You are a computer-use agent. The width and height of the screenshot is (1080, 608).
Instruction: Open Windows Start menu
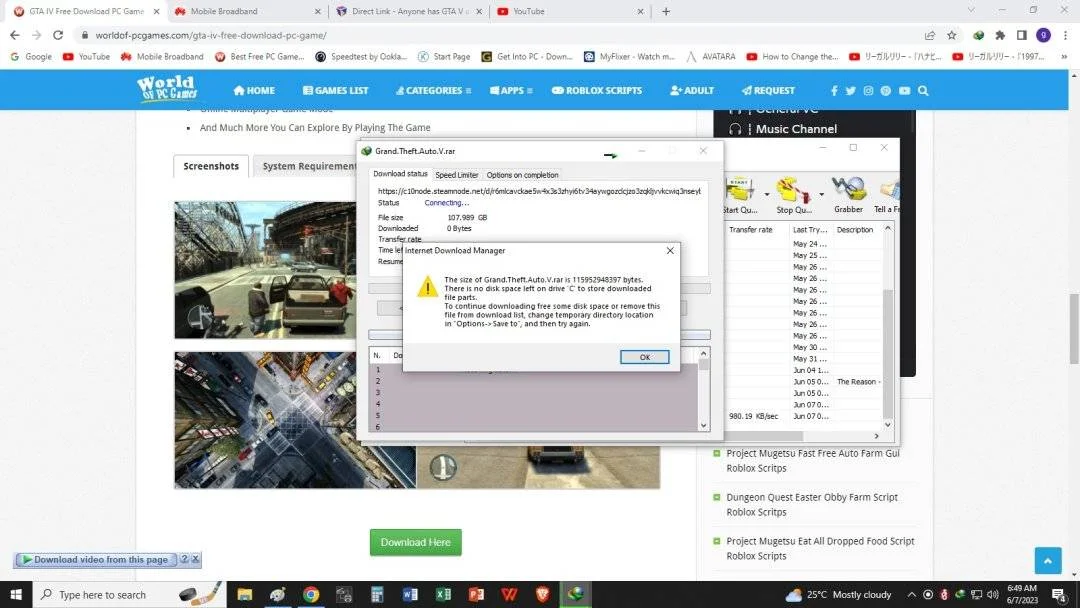(x=16, y=594)
